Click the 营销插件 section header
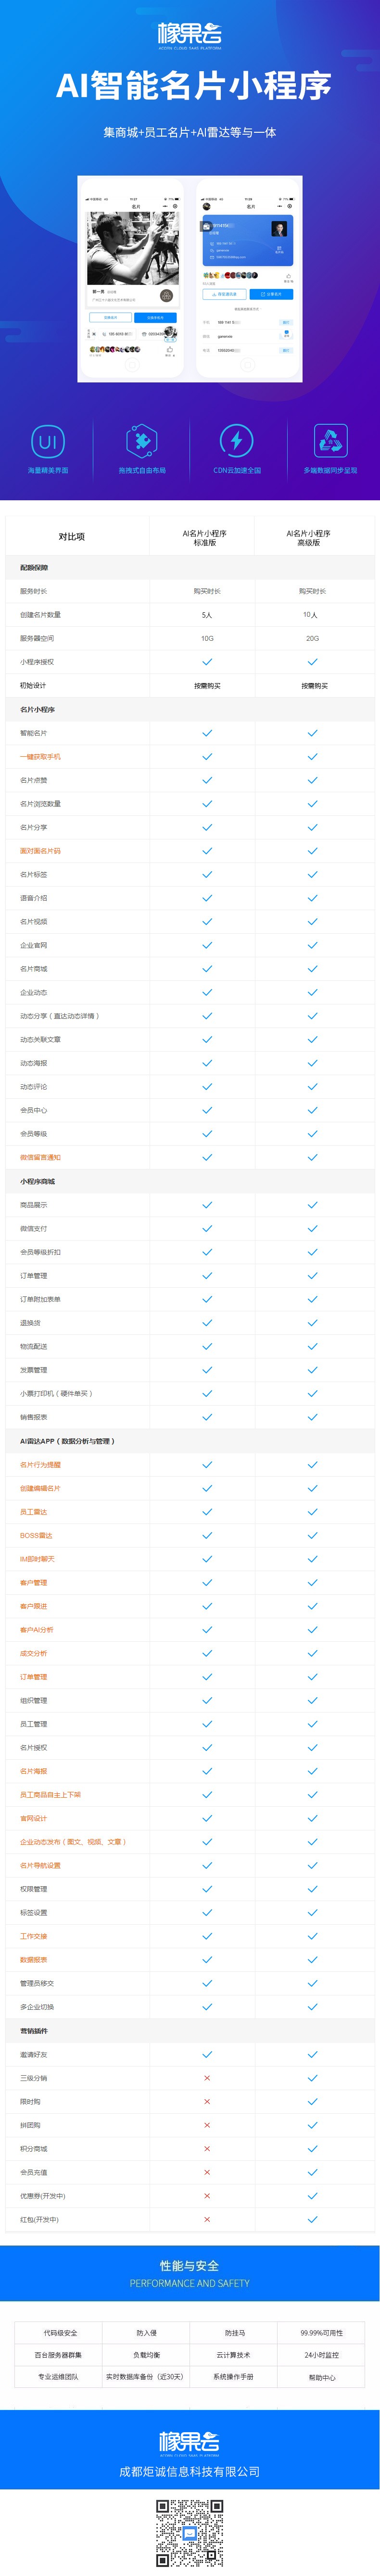This screenshot has width=380, height=2576. coord(34,2031)
